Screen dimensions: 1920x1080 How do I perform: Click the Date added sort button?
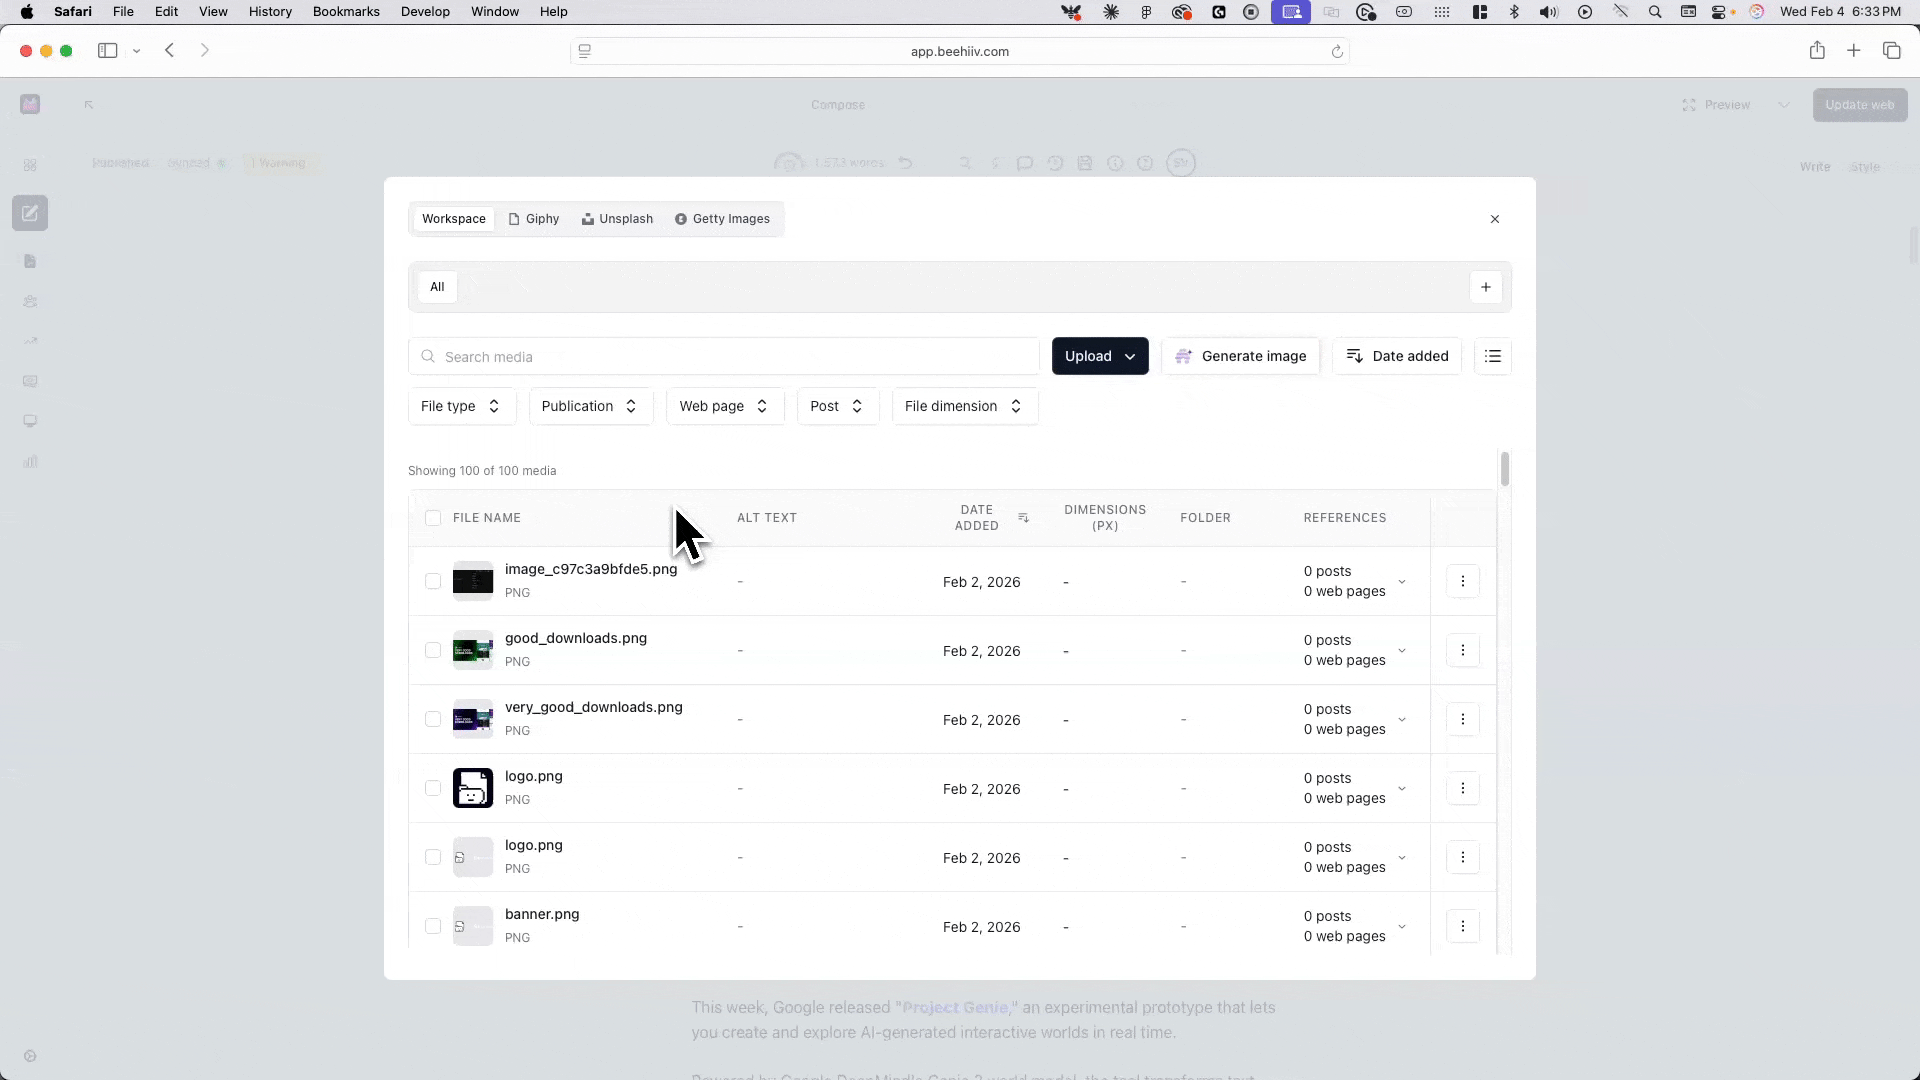1397,356
